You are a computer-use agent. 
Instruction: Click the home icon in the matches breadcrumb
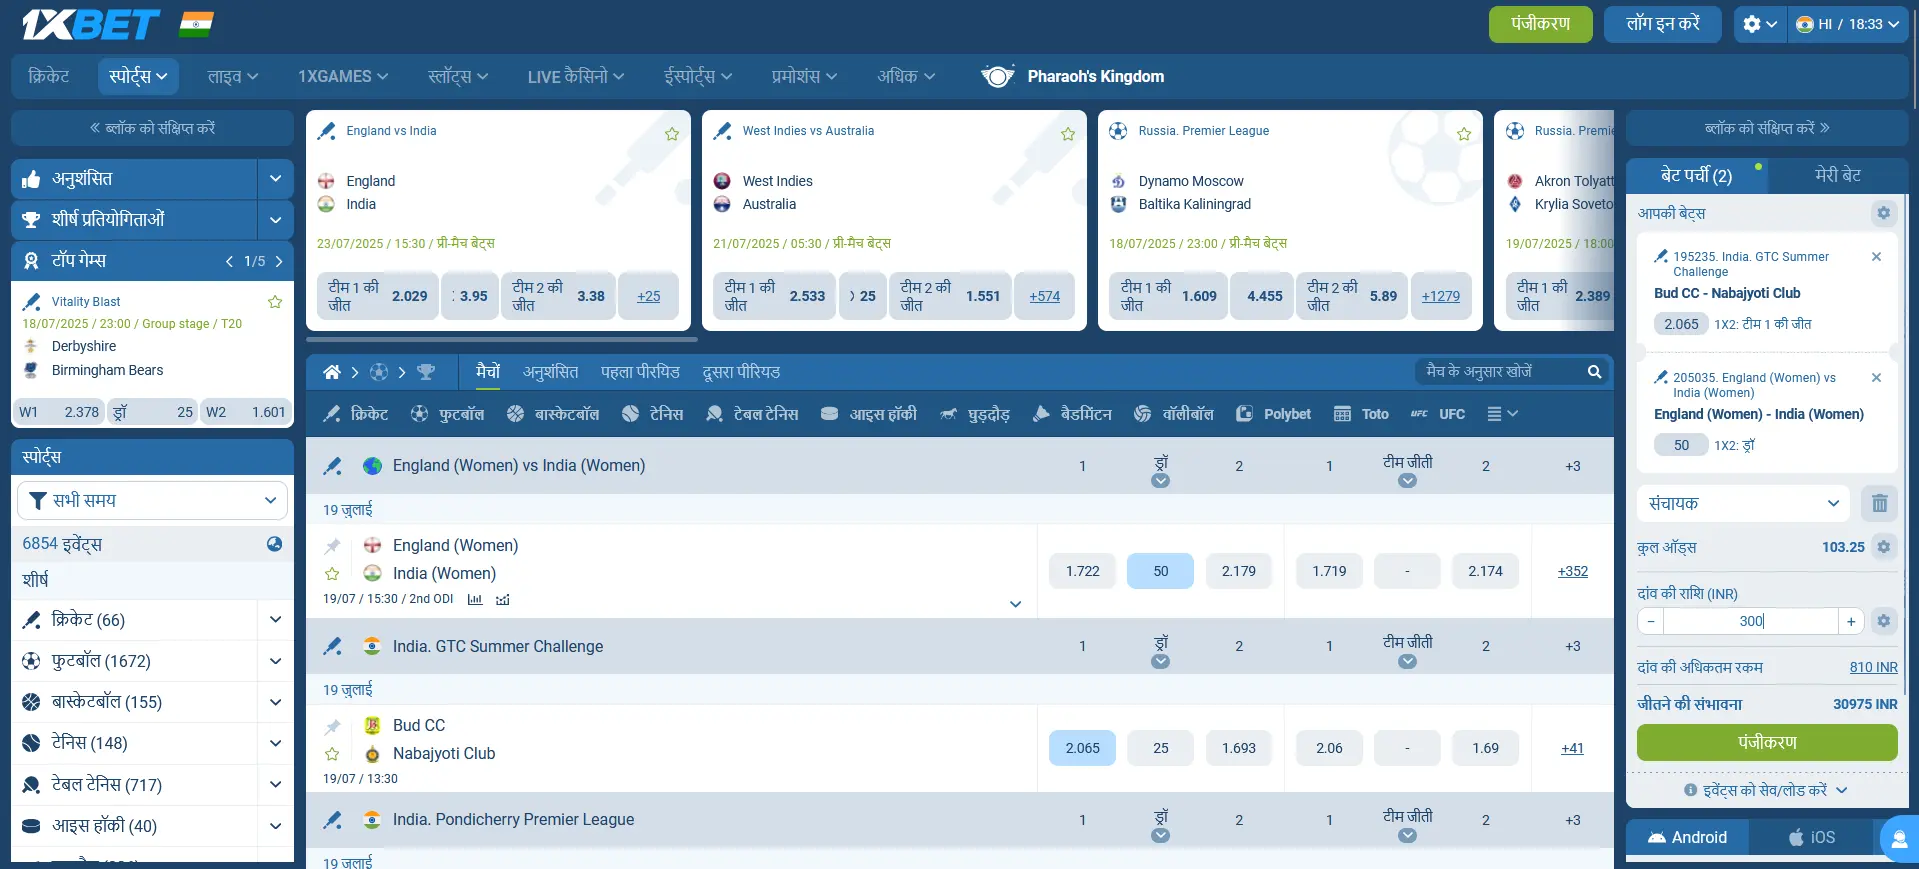[x=332, y=372]
